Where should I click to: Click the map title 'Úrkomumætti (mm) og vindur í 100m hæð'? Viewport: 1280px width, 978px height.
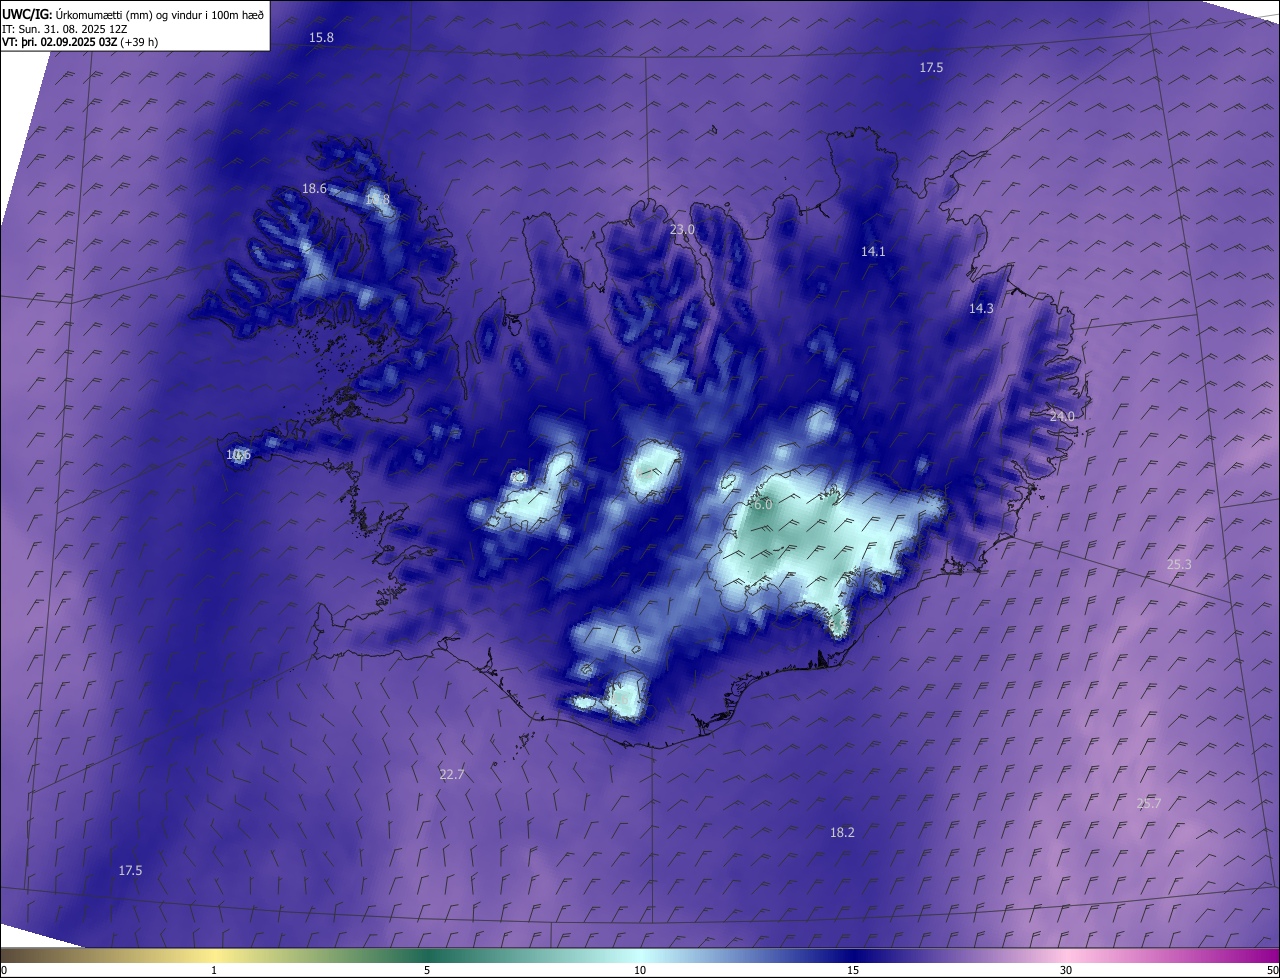[x=159, y=14]
